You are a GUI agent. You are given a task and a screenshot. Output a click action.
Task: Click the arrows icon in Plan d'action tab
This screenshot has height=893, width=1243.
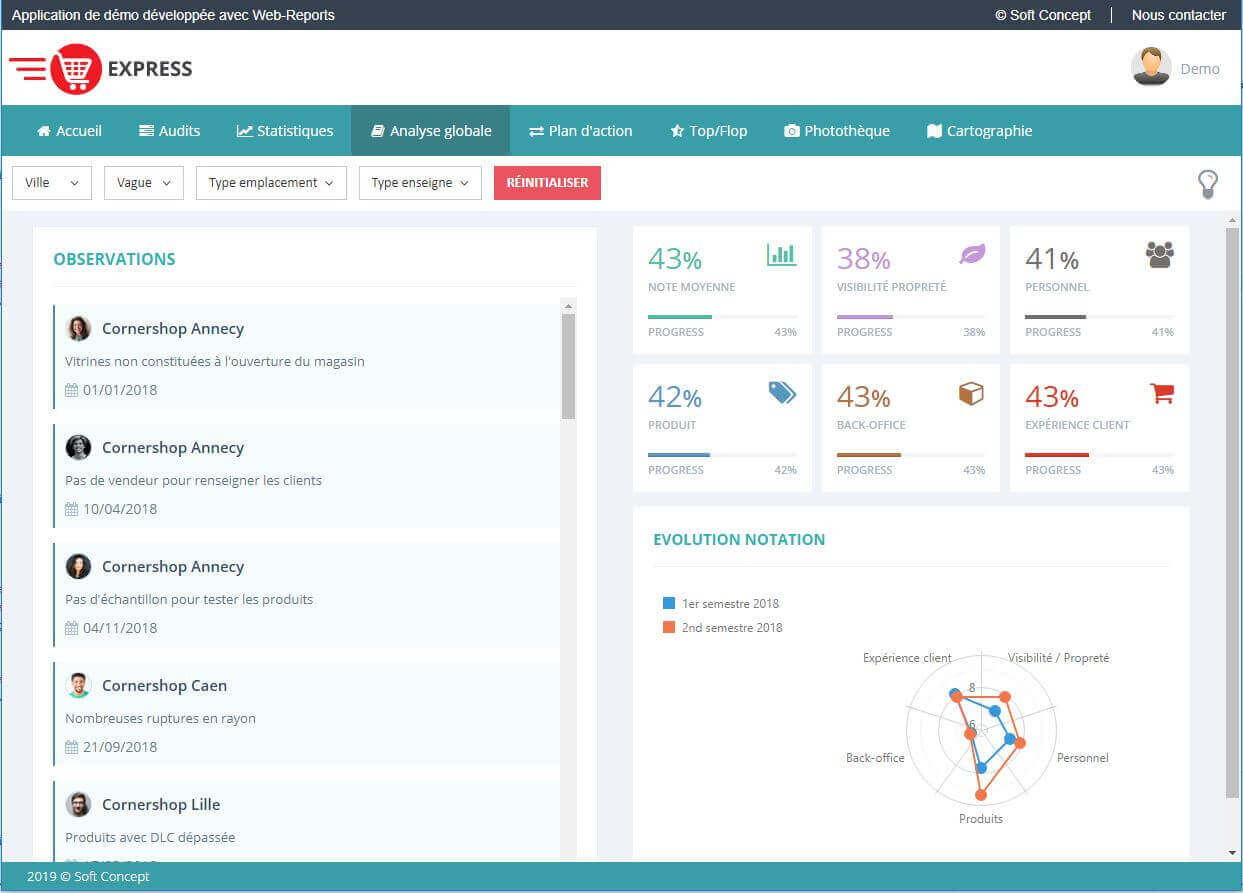coord(536,131)
